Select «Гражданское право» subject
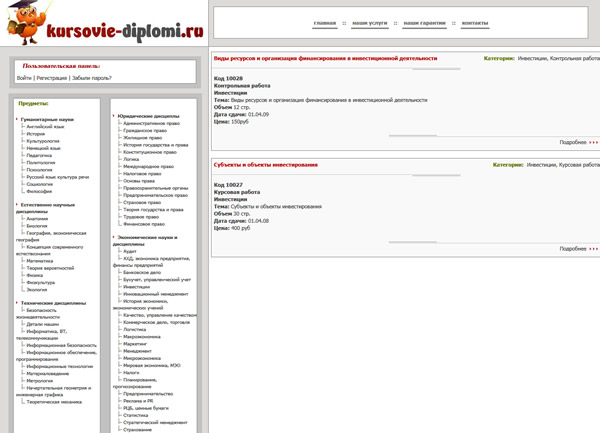Viewport: 600px width, 433px height. [x=145, y=130]
